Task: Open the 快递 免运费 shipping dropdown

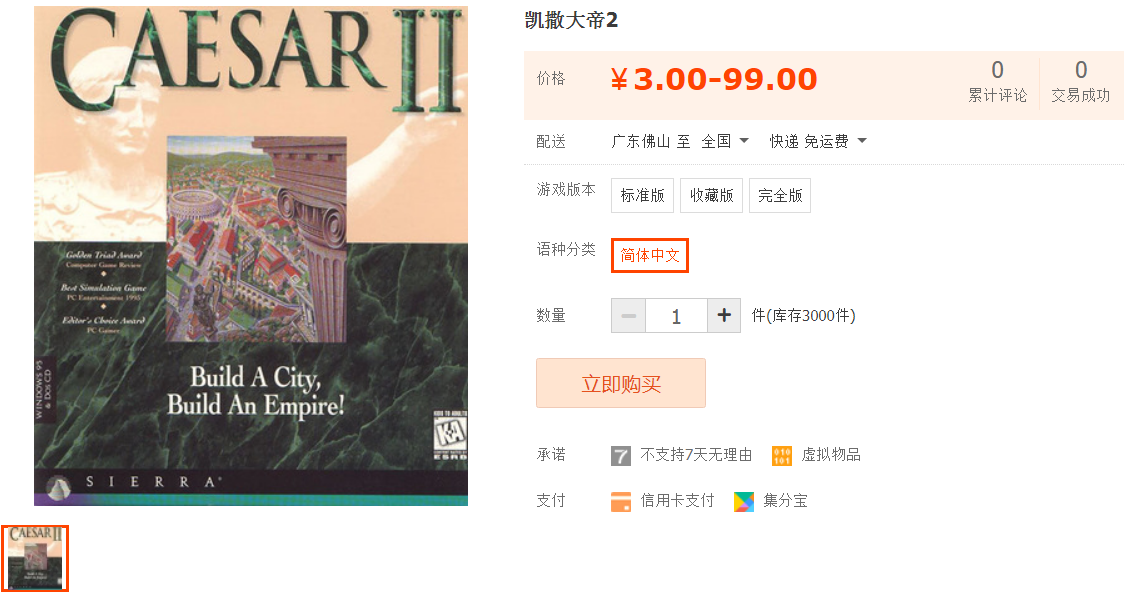Action: pyautogui.click(x=818, y=141)
